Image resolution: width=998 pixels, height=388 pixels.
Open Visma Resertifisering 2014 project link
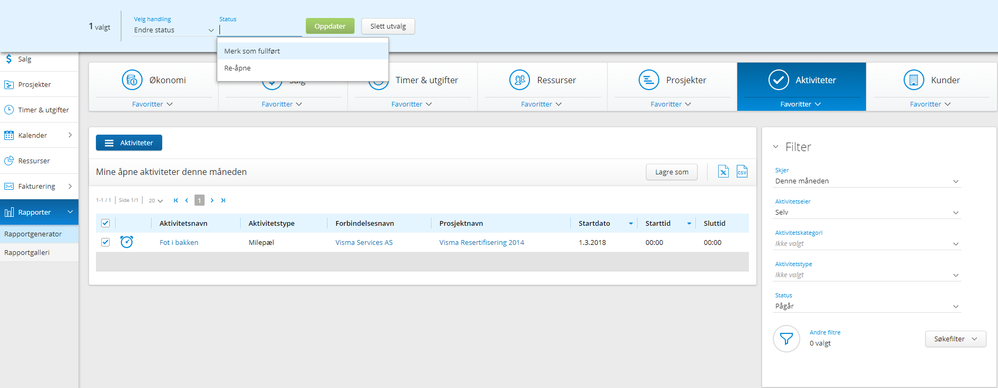pyautogui.click(x=482, y=242)
